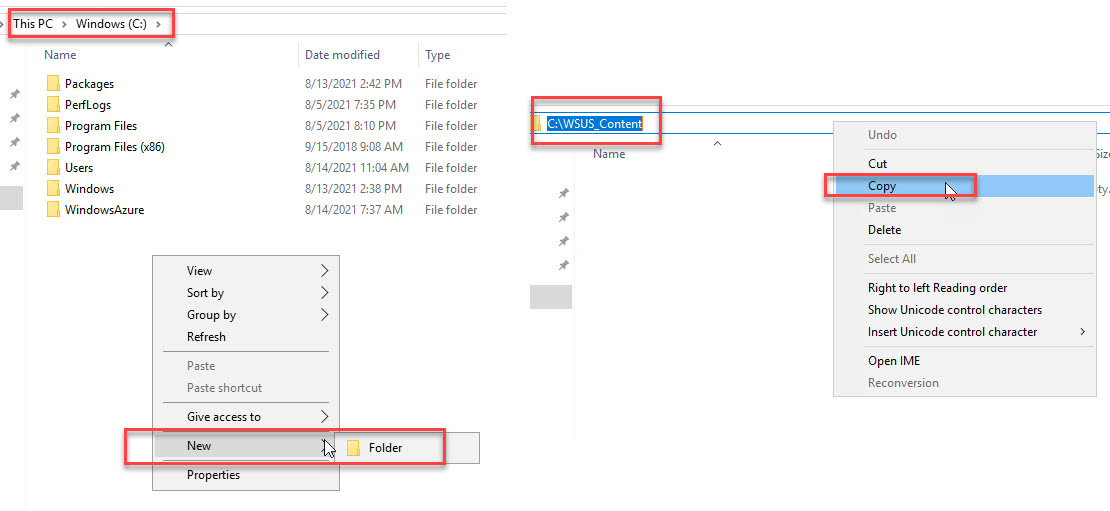The height and width of the screenshot is (511, 1110).
Task: Select the PerfLogs folder icon
Action: tap(53, 105)
